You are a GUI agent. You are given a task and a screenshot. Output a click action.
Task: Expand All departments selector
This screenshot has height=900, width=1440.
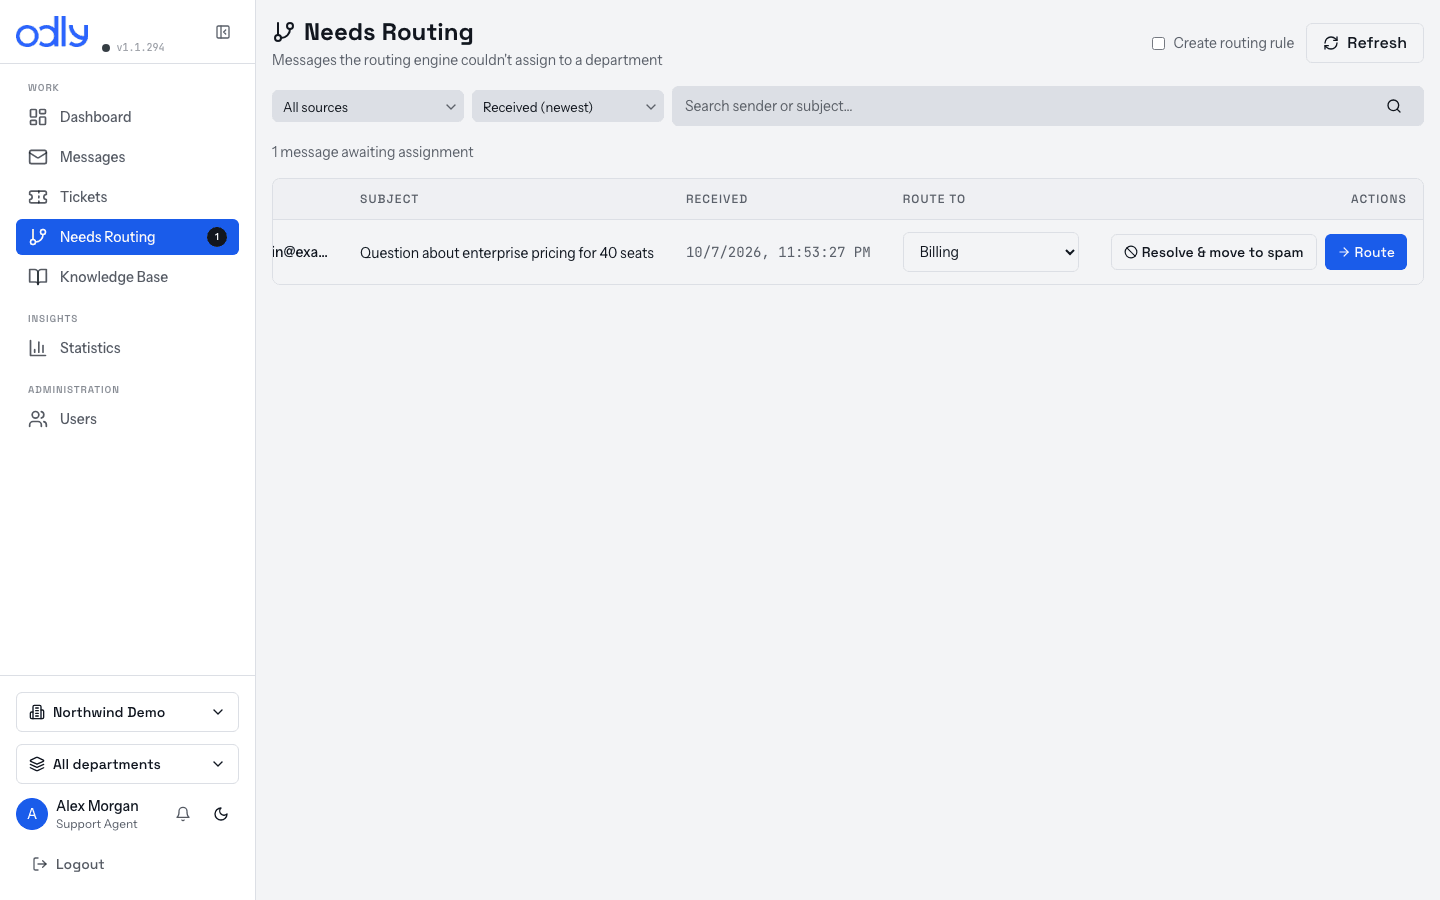(x=127, y=764)
